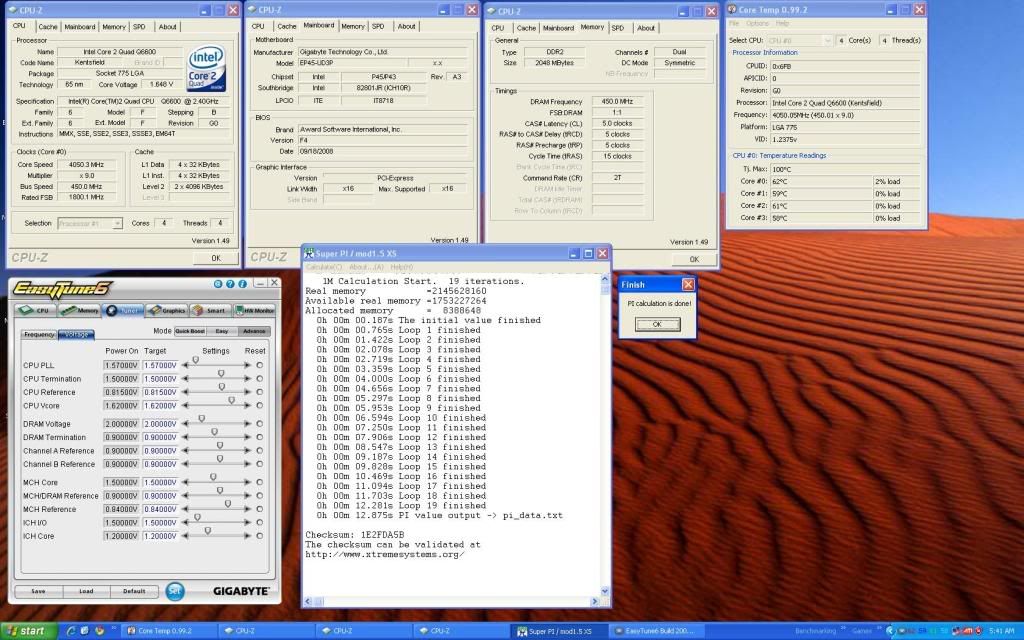Increase DRAM Voltage with the right arrow
This screenshot has width=1024, height=640.
pyautogui.click(x=248, y=424)
